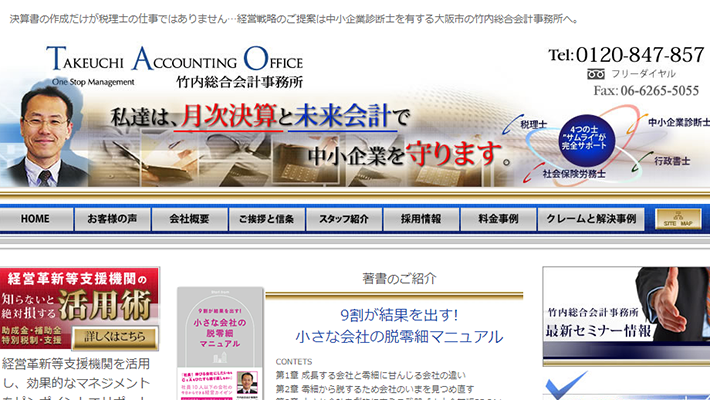Click 第2章 零細から脱する chapter line
710x400 pixels.
pyautogui.click(x=374, y=389)
